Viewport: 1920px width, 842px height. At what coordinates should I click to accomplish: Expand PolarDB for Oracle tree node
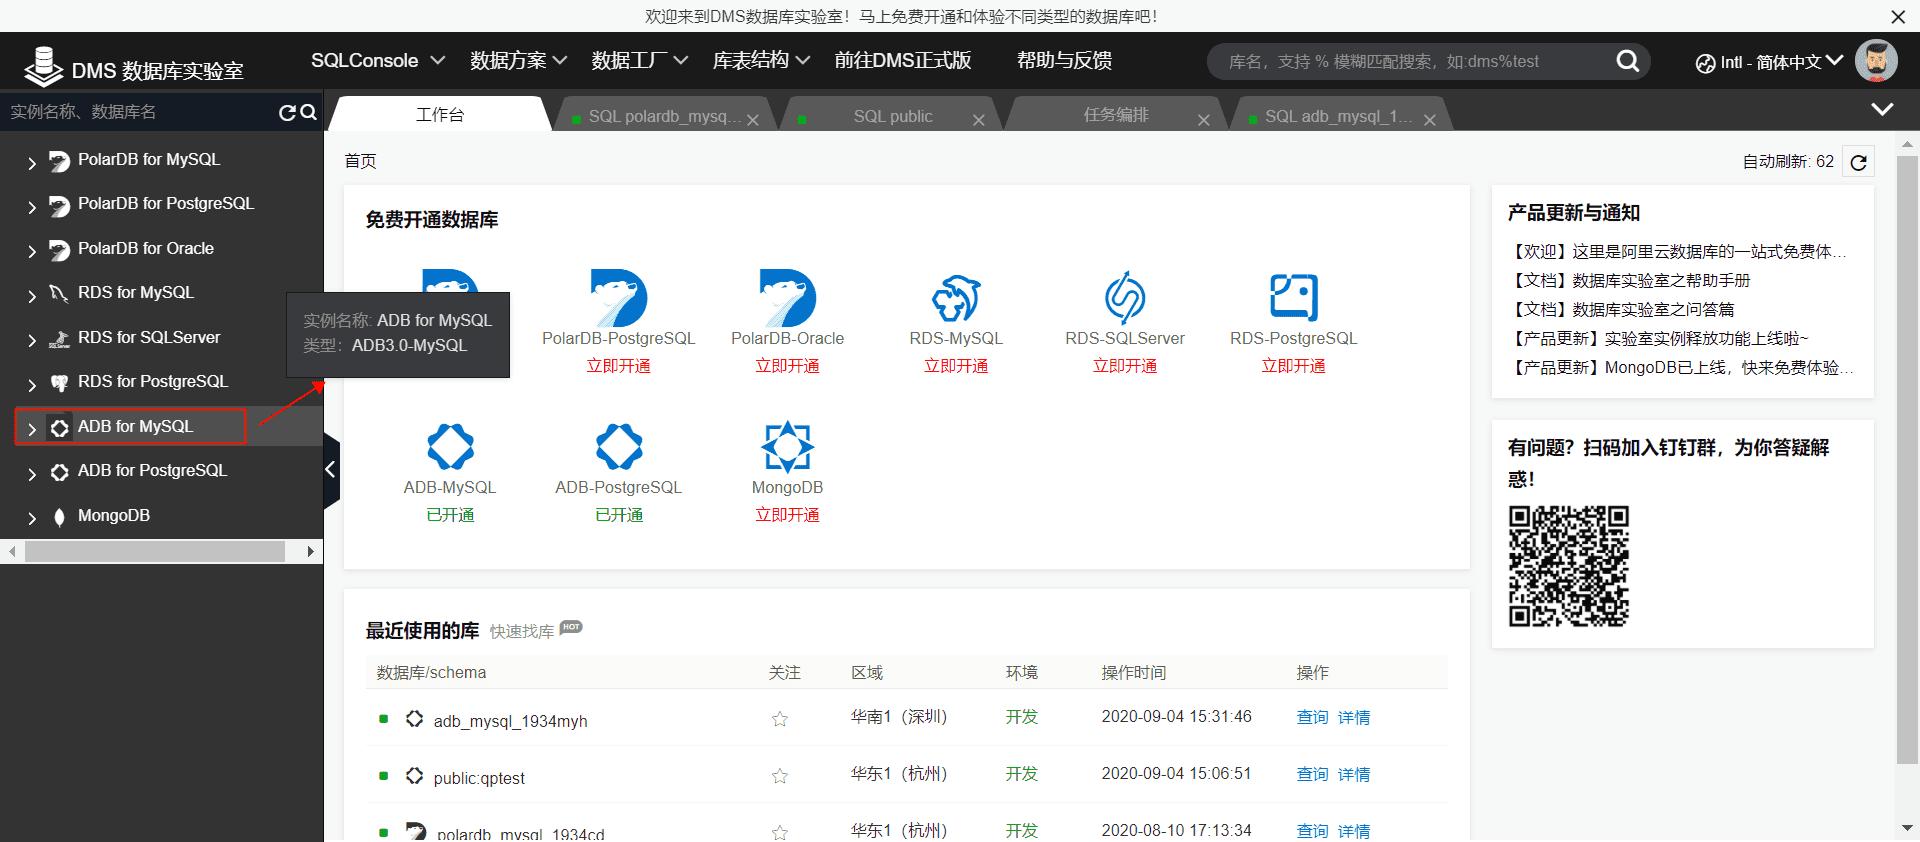pos(32,251)
